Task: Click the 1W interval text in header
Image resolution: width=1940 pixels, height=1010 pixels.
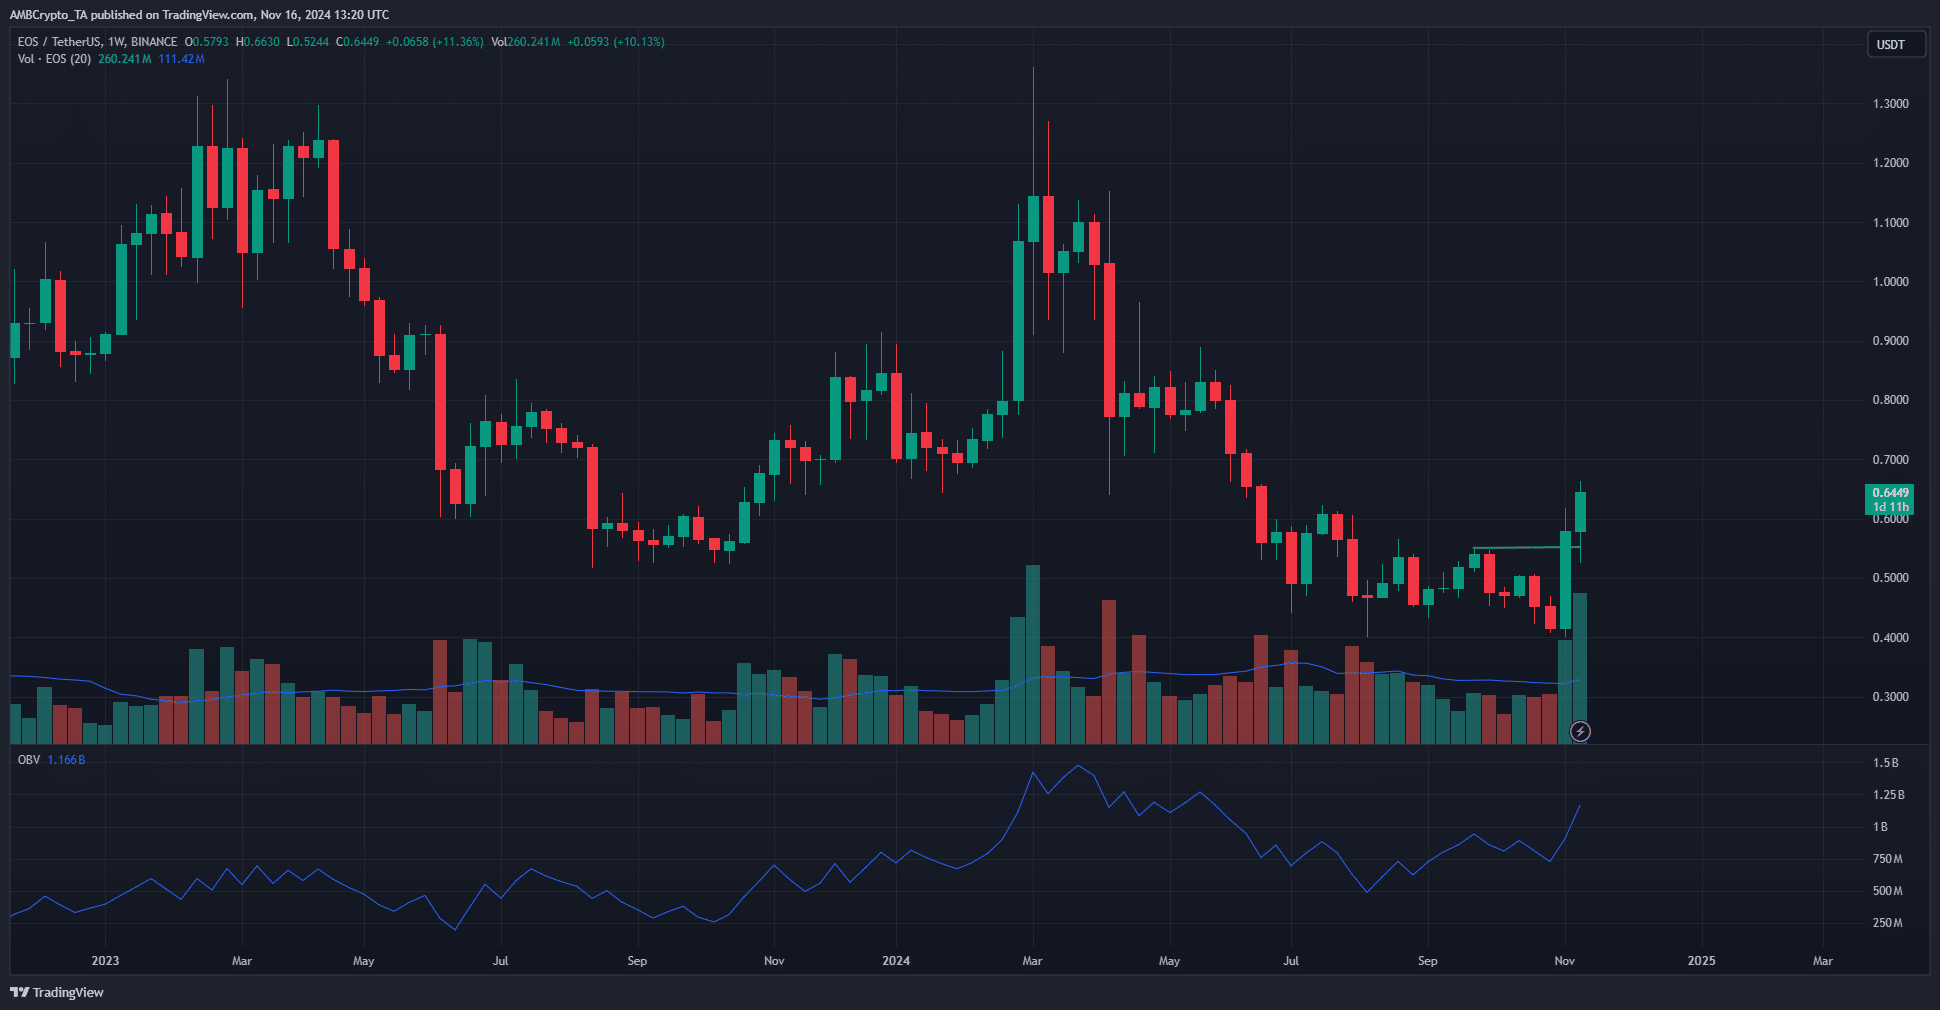Action: click(116, 42)
